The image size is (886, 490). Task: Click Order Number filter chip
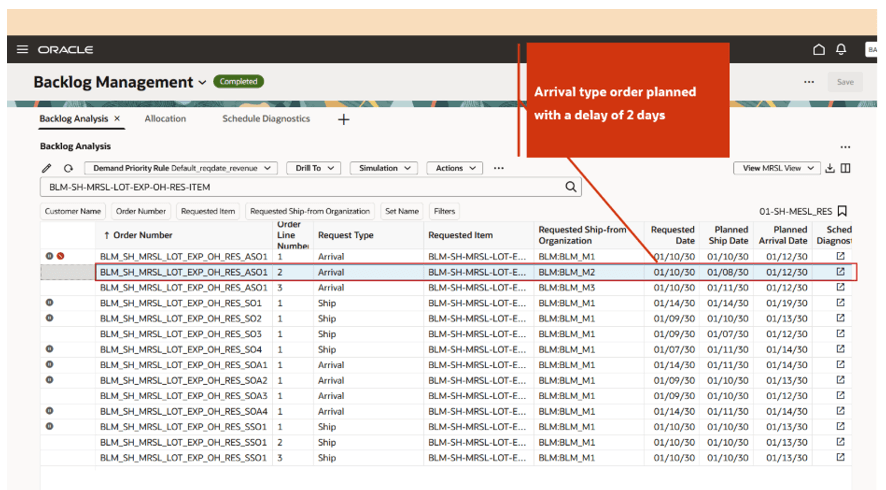[x=141, y=211]
